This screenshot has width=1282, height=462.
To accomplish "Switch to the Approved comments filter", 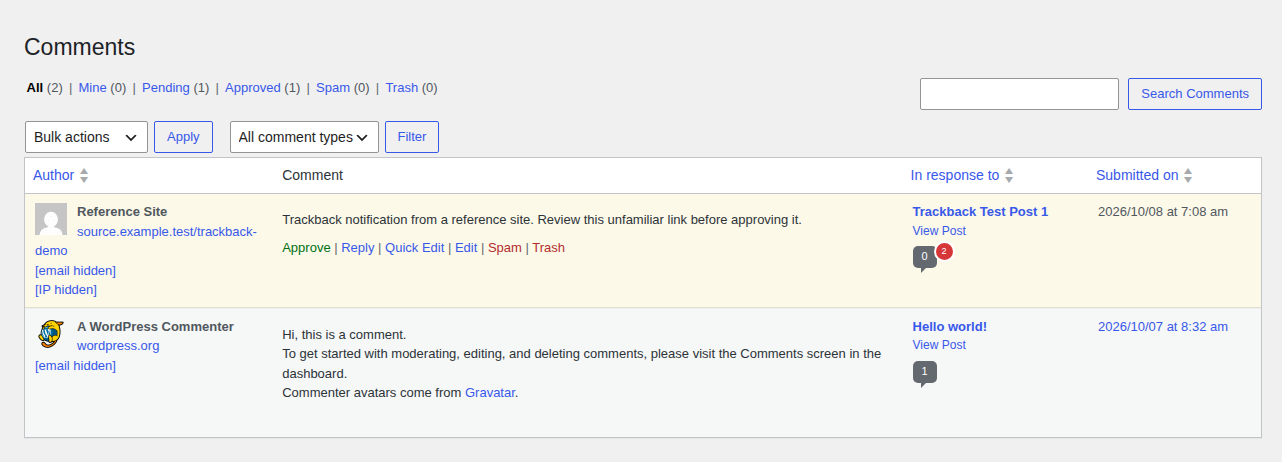I will [253, 88].
